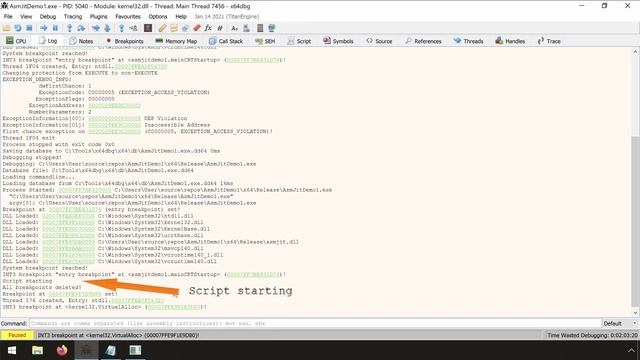Click the x64dbg bug icon in taskbar
The height and width of the screenshot is (360, 640).
coord(86,350)
